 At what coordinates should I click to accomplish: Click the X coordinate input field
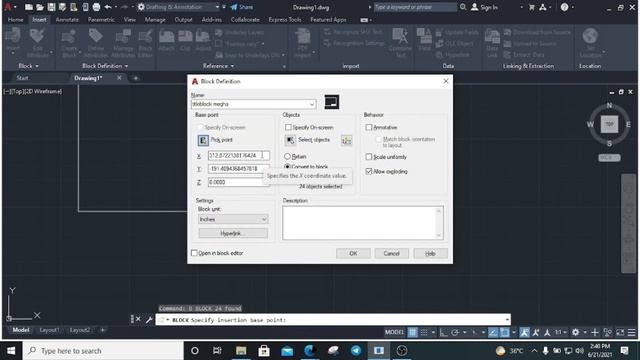(238, 156)
